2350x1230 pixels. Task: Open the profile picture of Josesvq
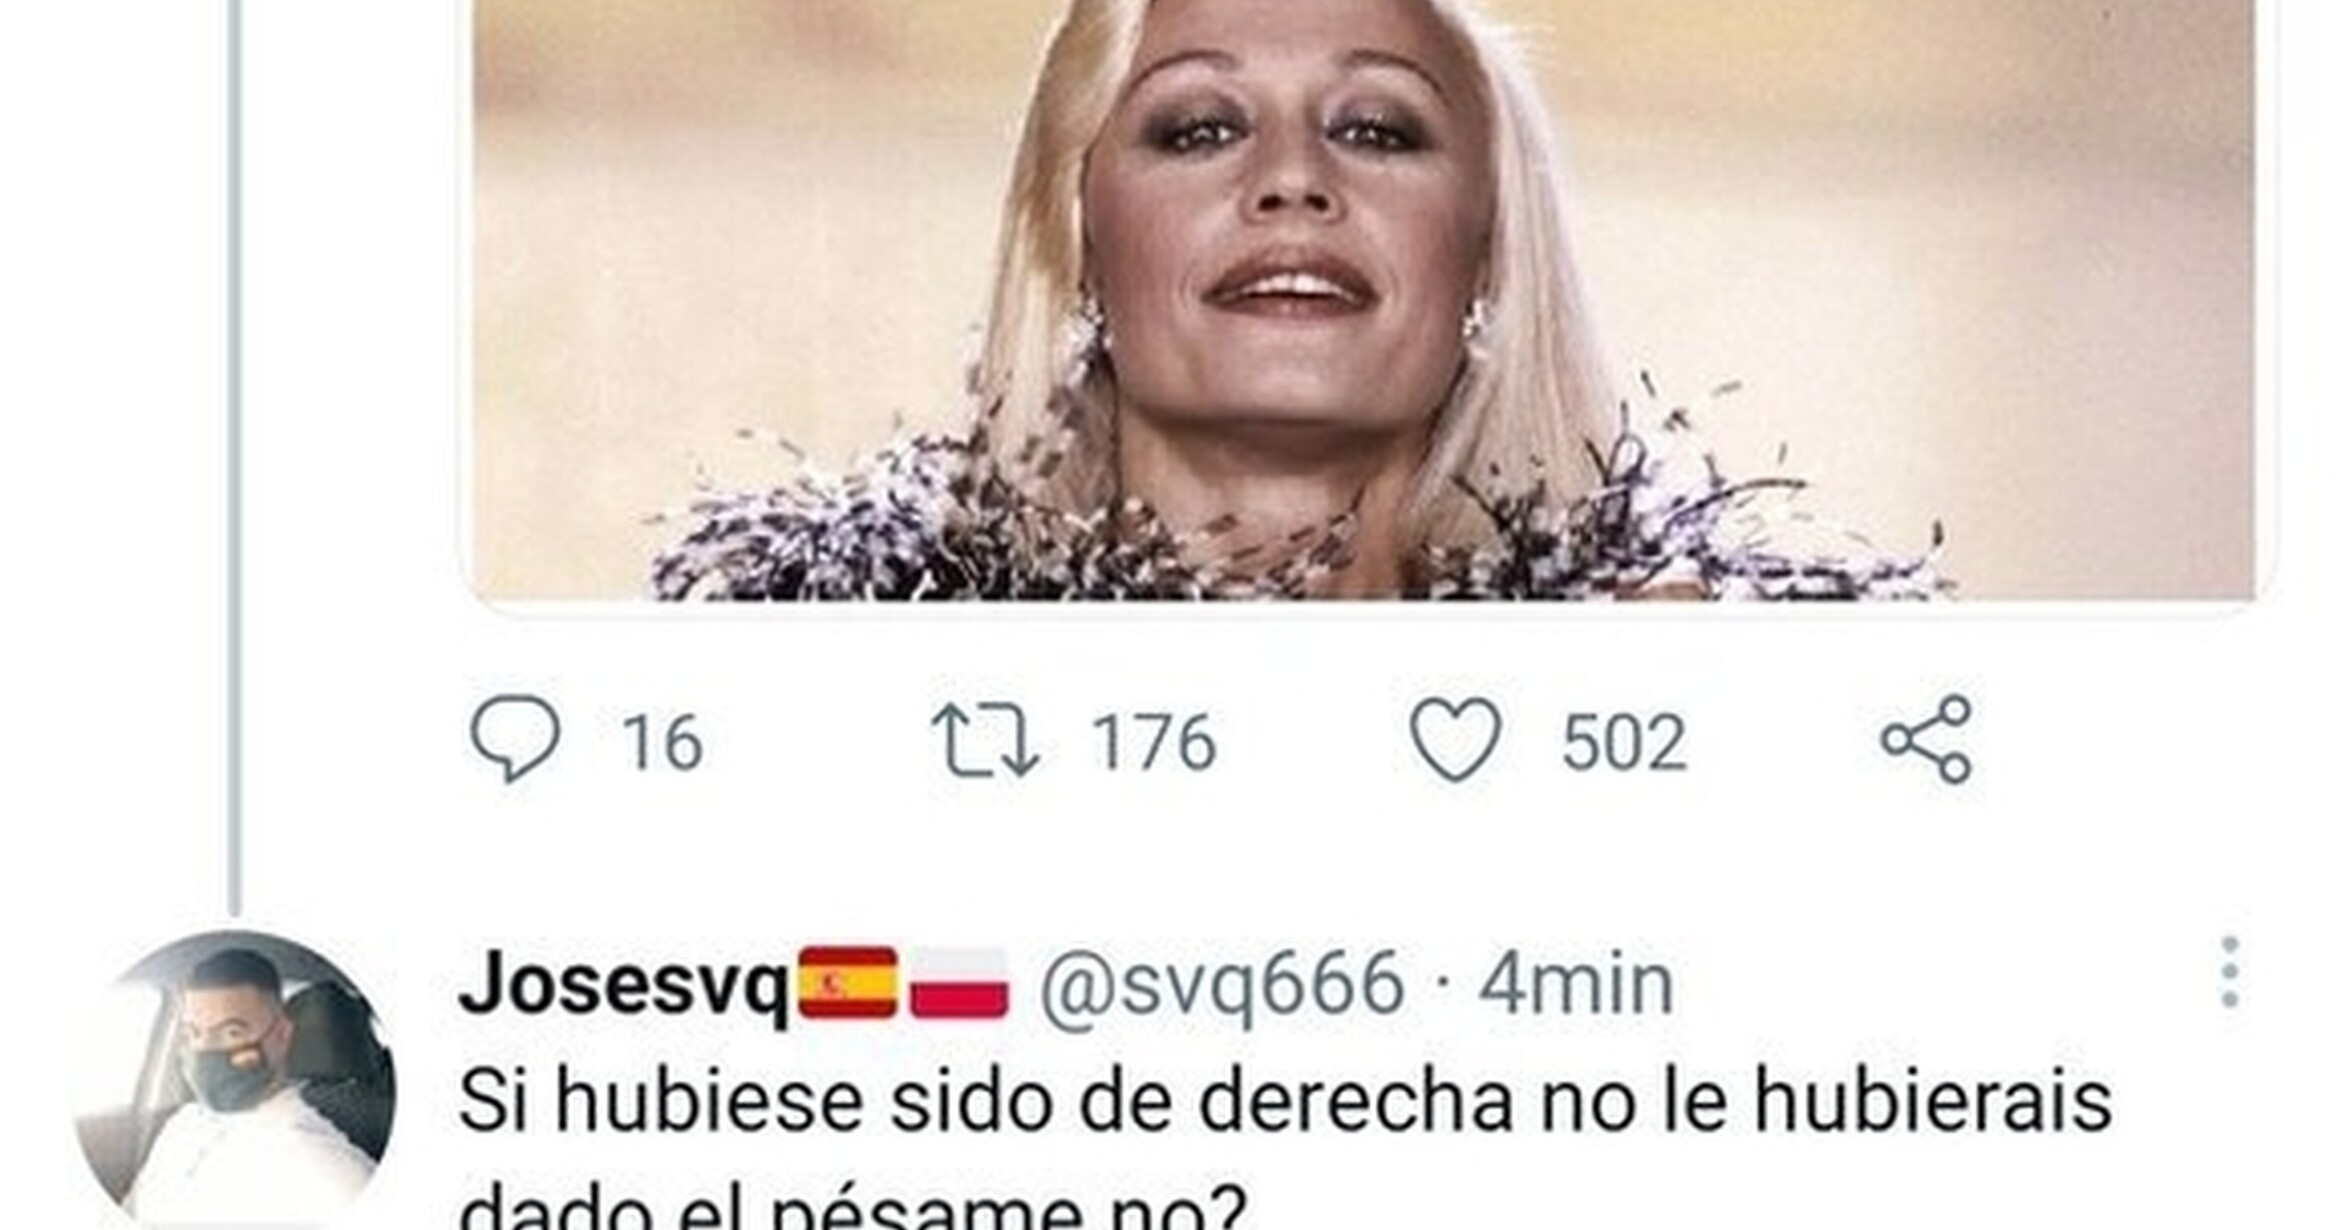click(236, 1080)
